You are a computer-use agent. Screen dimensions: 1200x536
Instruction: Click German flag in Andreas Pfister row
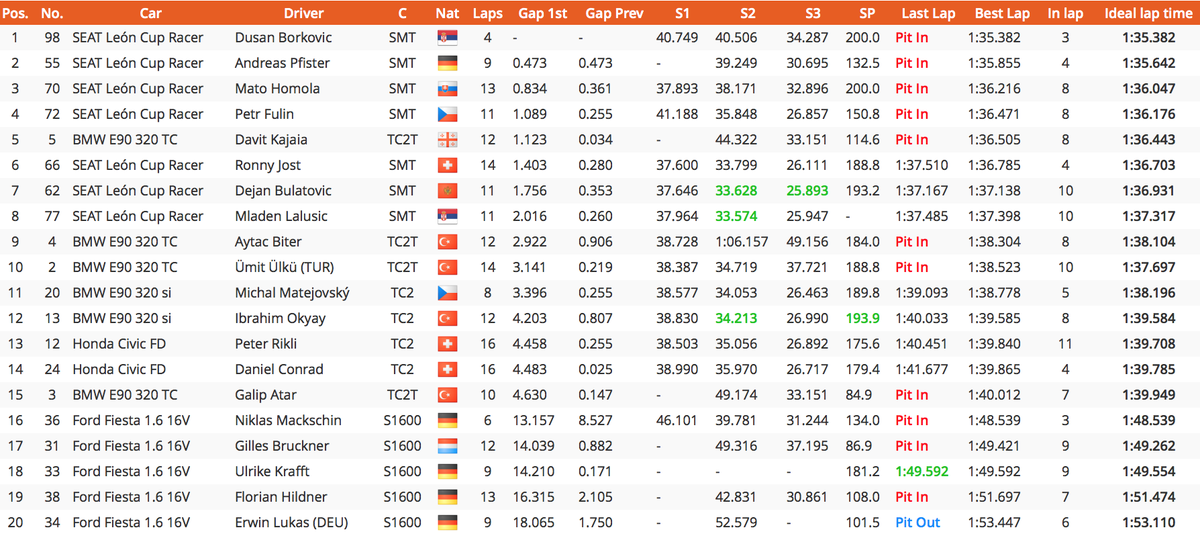[x=447, y=63]
